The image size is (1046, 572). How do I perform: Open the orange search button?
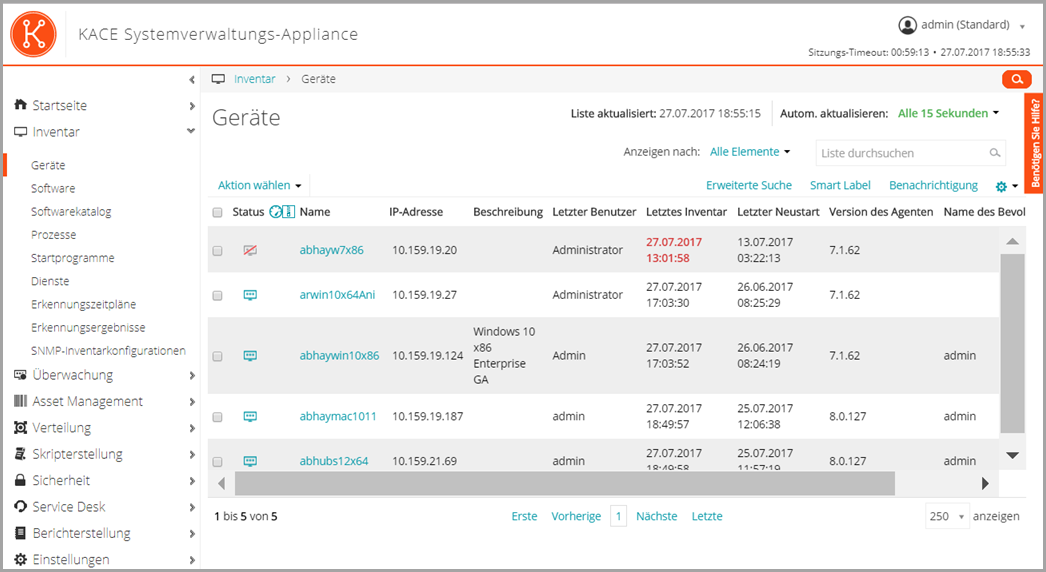(x=1017, y=79)
